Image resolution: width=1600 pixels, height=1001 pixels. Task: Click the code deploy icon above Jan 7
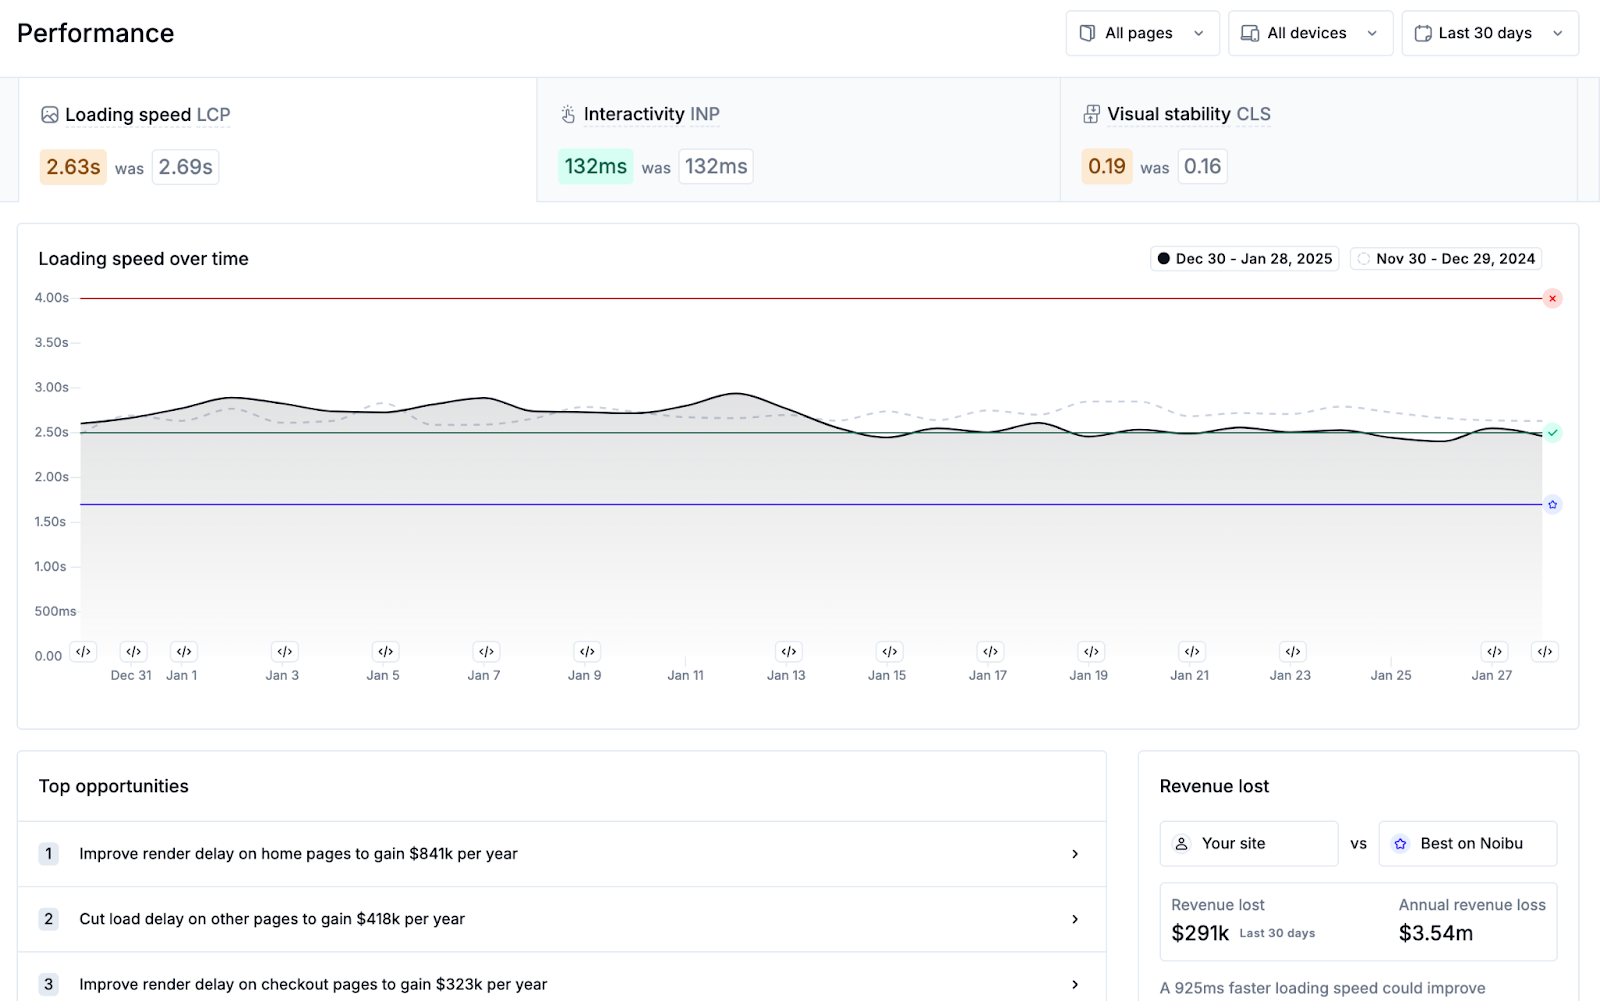point(486,652)
